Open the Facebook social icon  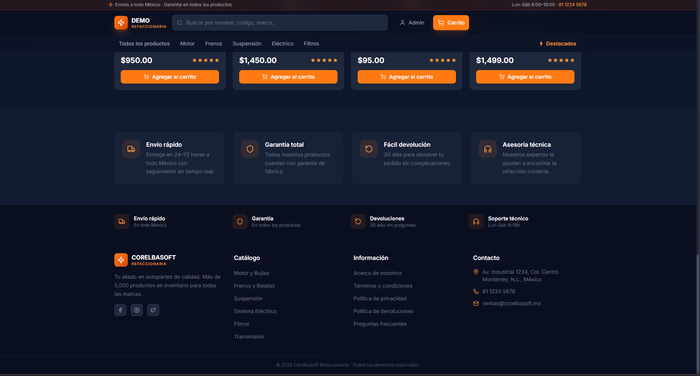pos(120,310)
